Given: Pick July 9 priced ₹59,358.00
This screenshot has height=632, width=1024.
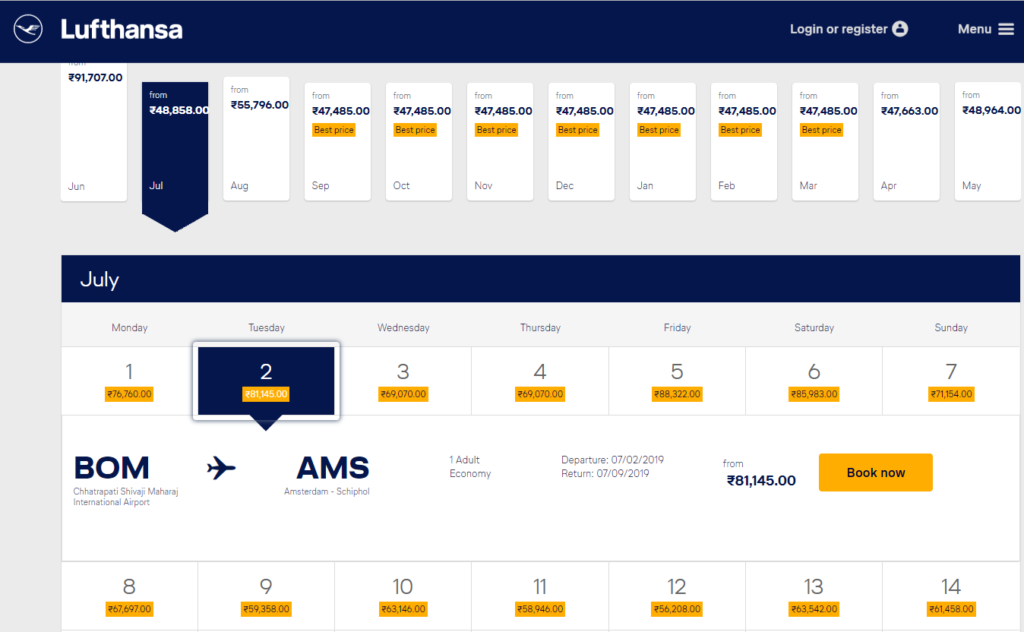Looking at the screenshot, I should pos(266,596).
